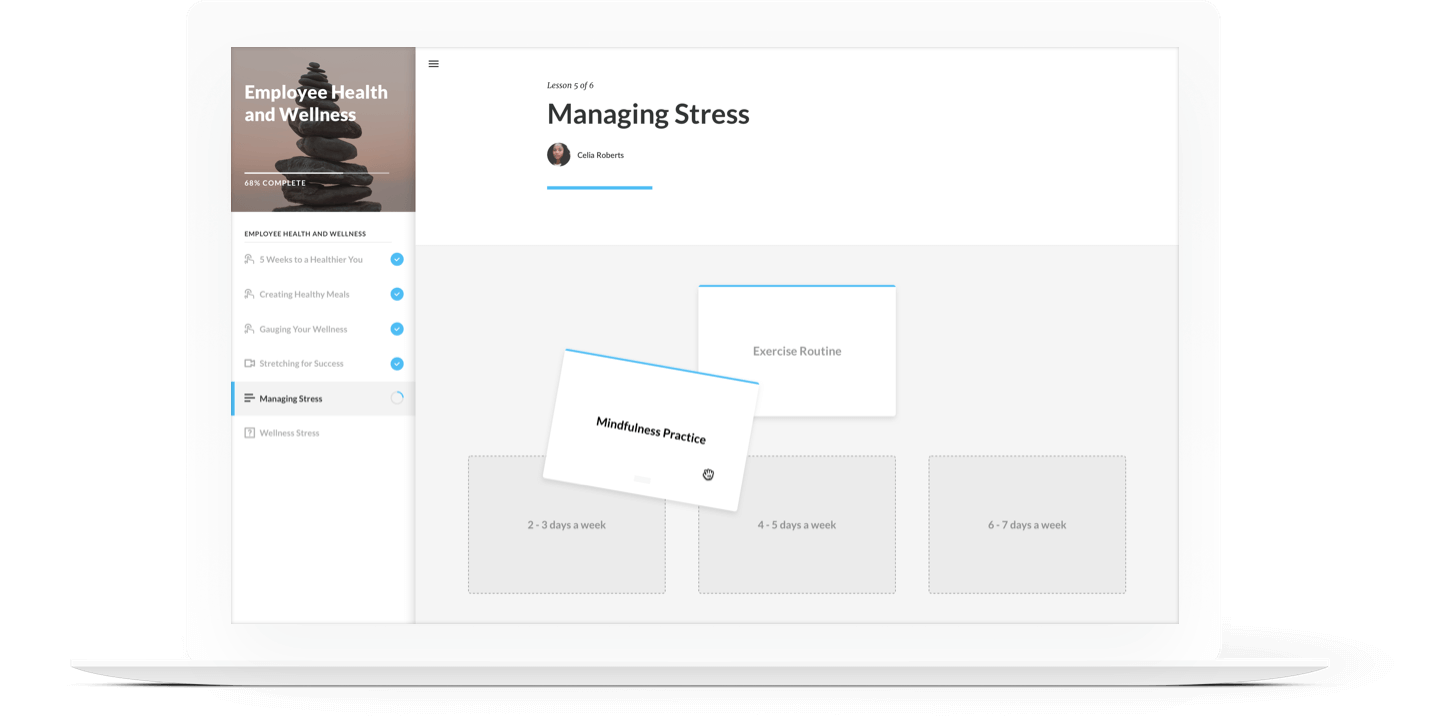This screenshot has height=716, width=1434.
Task: Click the 4 - 5 days a week drop zone
Action: coord(797,525)
